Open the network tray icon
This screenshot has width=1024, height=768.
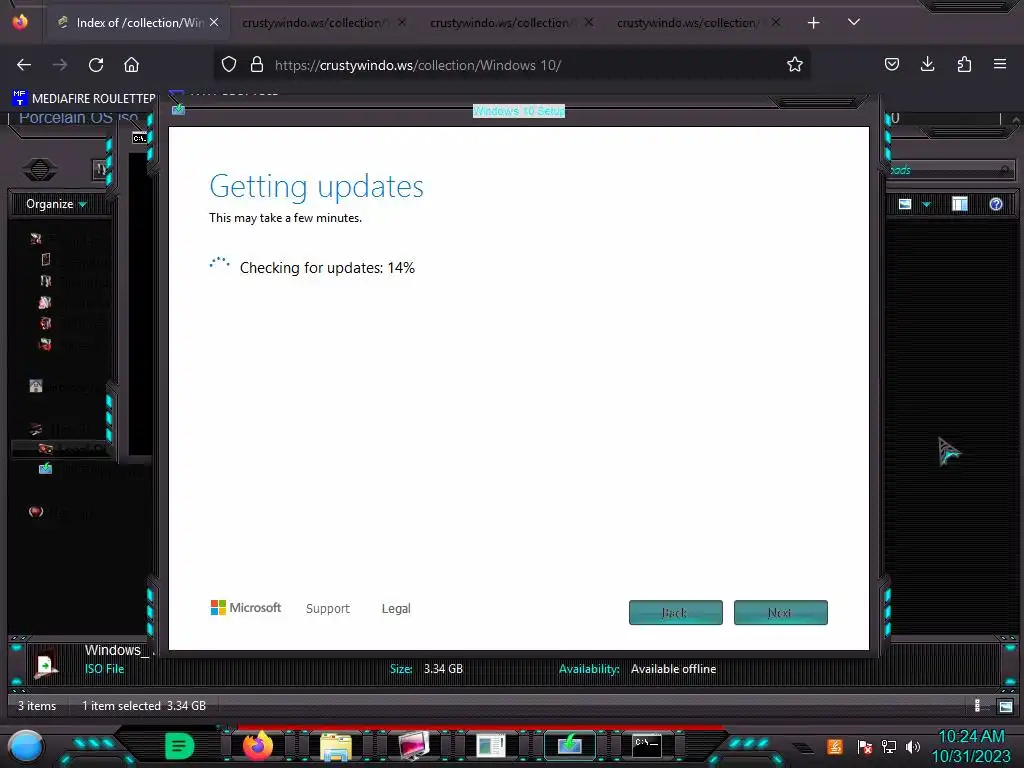pyautogui.click(x=889, y=746)
